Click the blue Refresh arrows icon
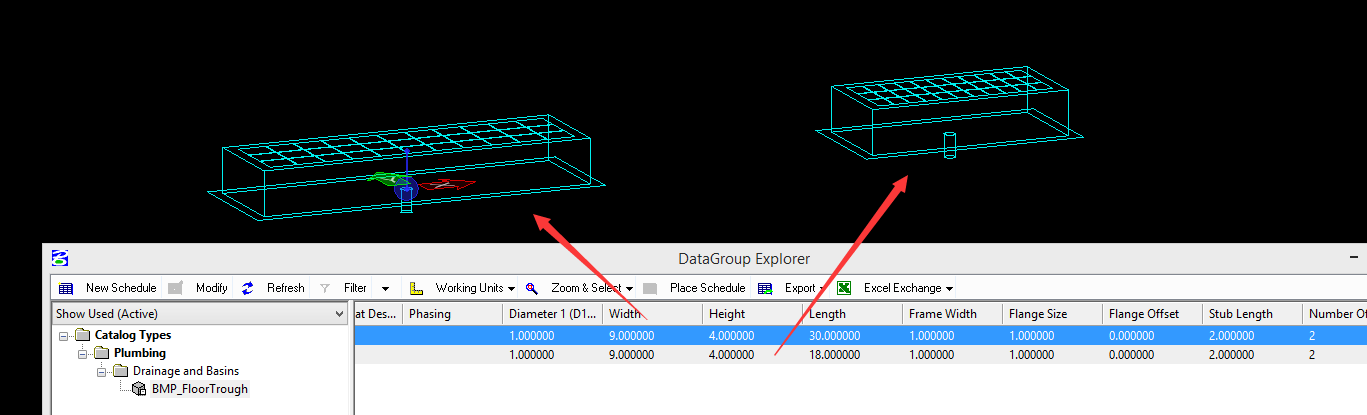Viewport: 1367px width, 415px height. coord(247,288)
